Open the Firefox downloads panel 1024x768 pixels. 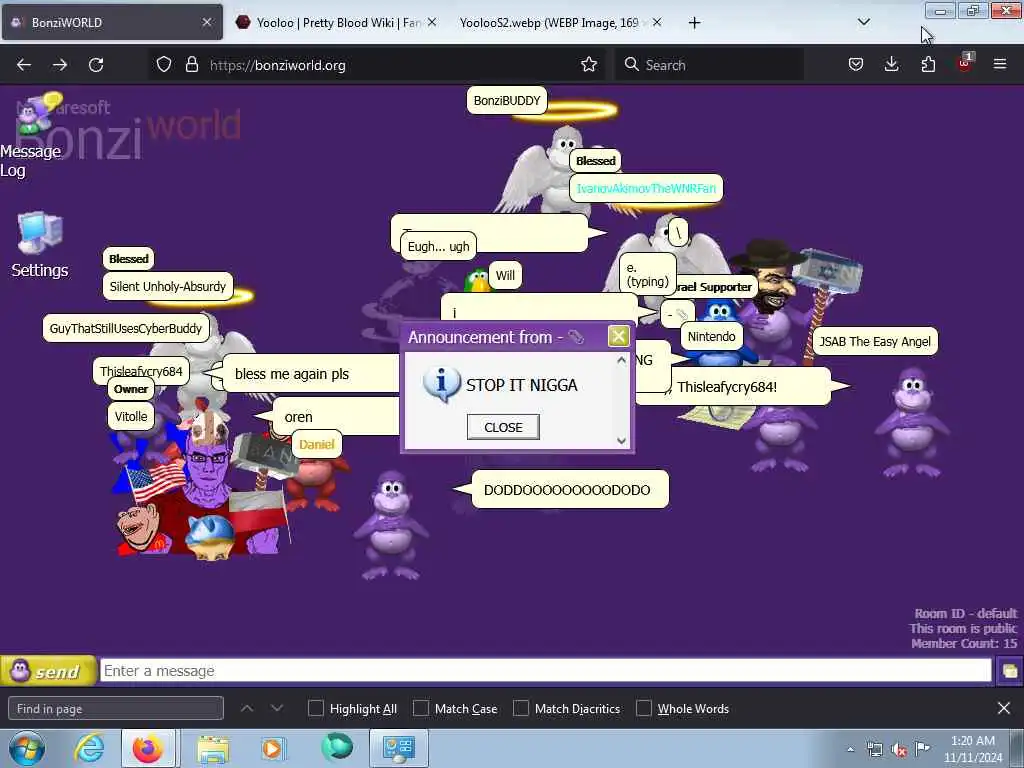[x=891, y=65]
